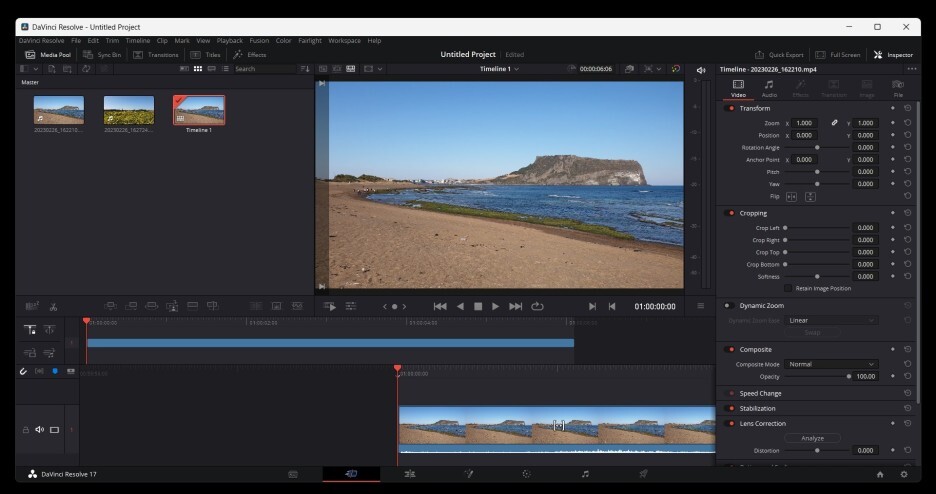Mute the audio track speaker icon

[40, 430]
